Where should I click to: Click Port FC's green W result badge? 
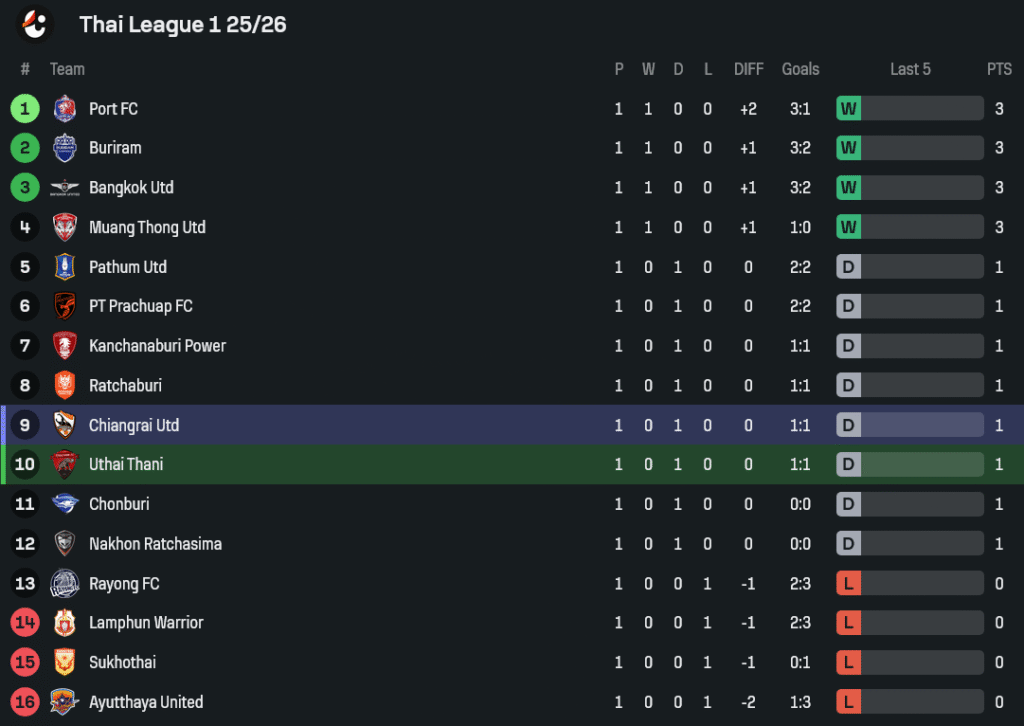click(x=848, y=108)
